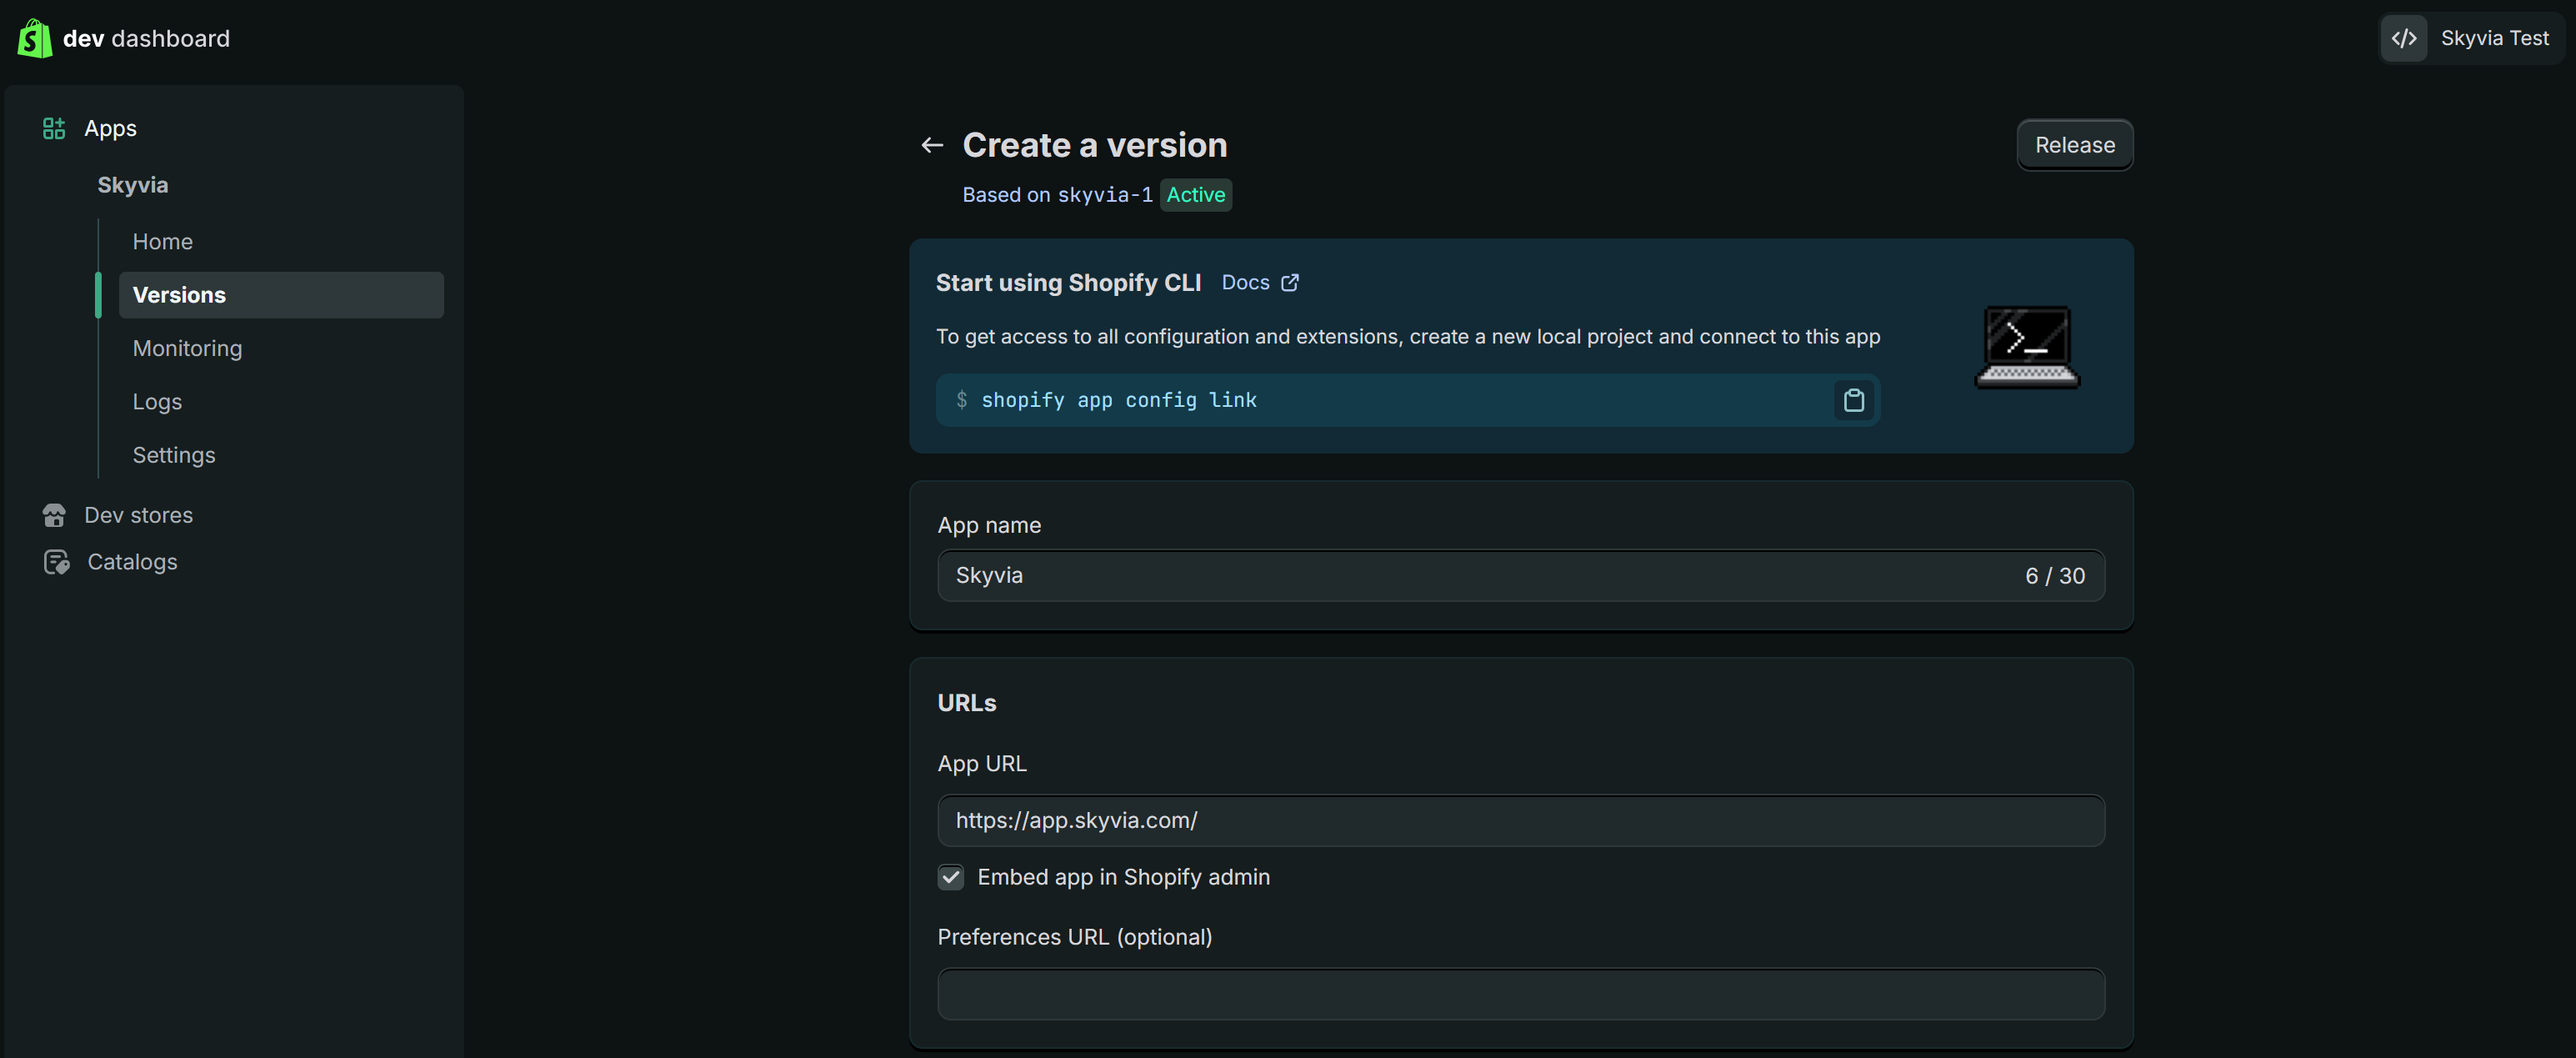Open the Settings page
This screenshot has height=1058, width=2576.
coord(174,454)
